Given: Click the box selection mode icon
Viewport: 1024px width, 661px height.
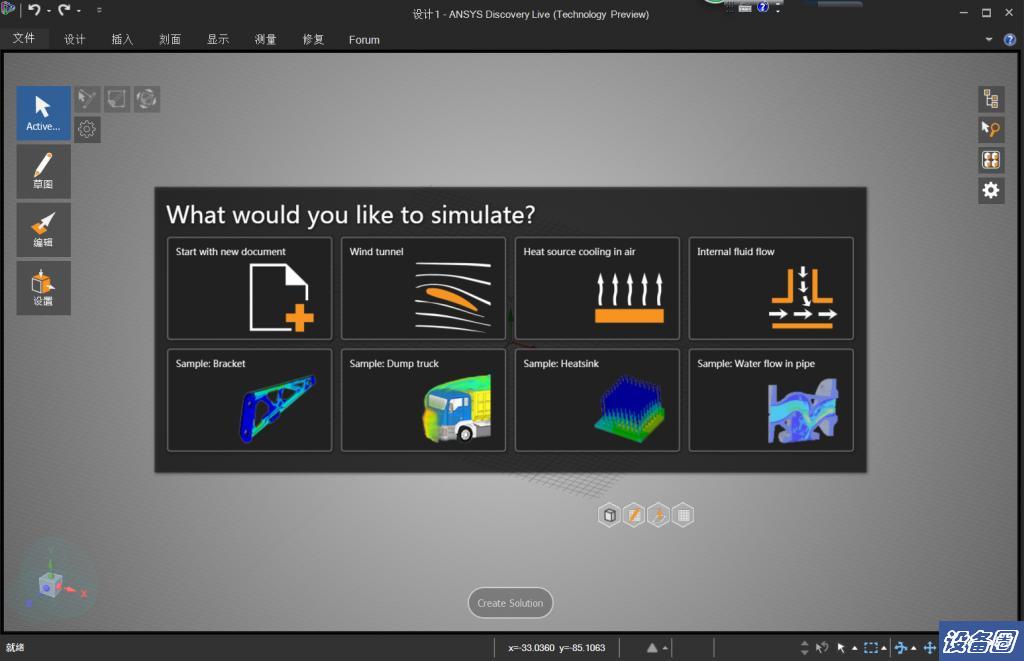Looking at the screenshot, I should tap(117, 99).
